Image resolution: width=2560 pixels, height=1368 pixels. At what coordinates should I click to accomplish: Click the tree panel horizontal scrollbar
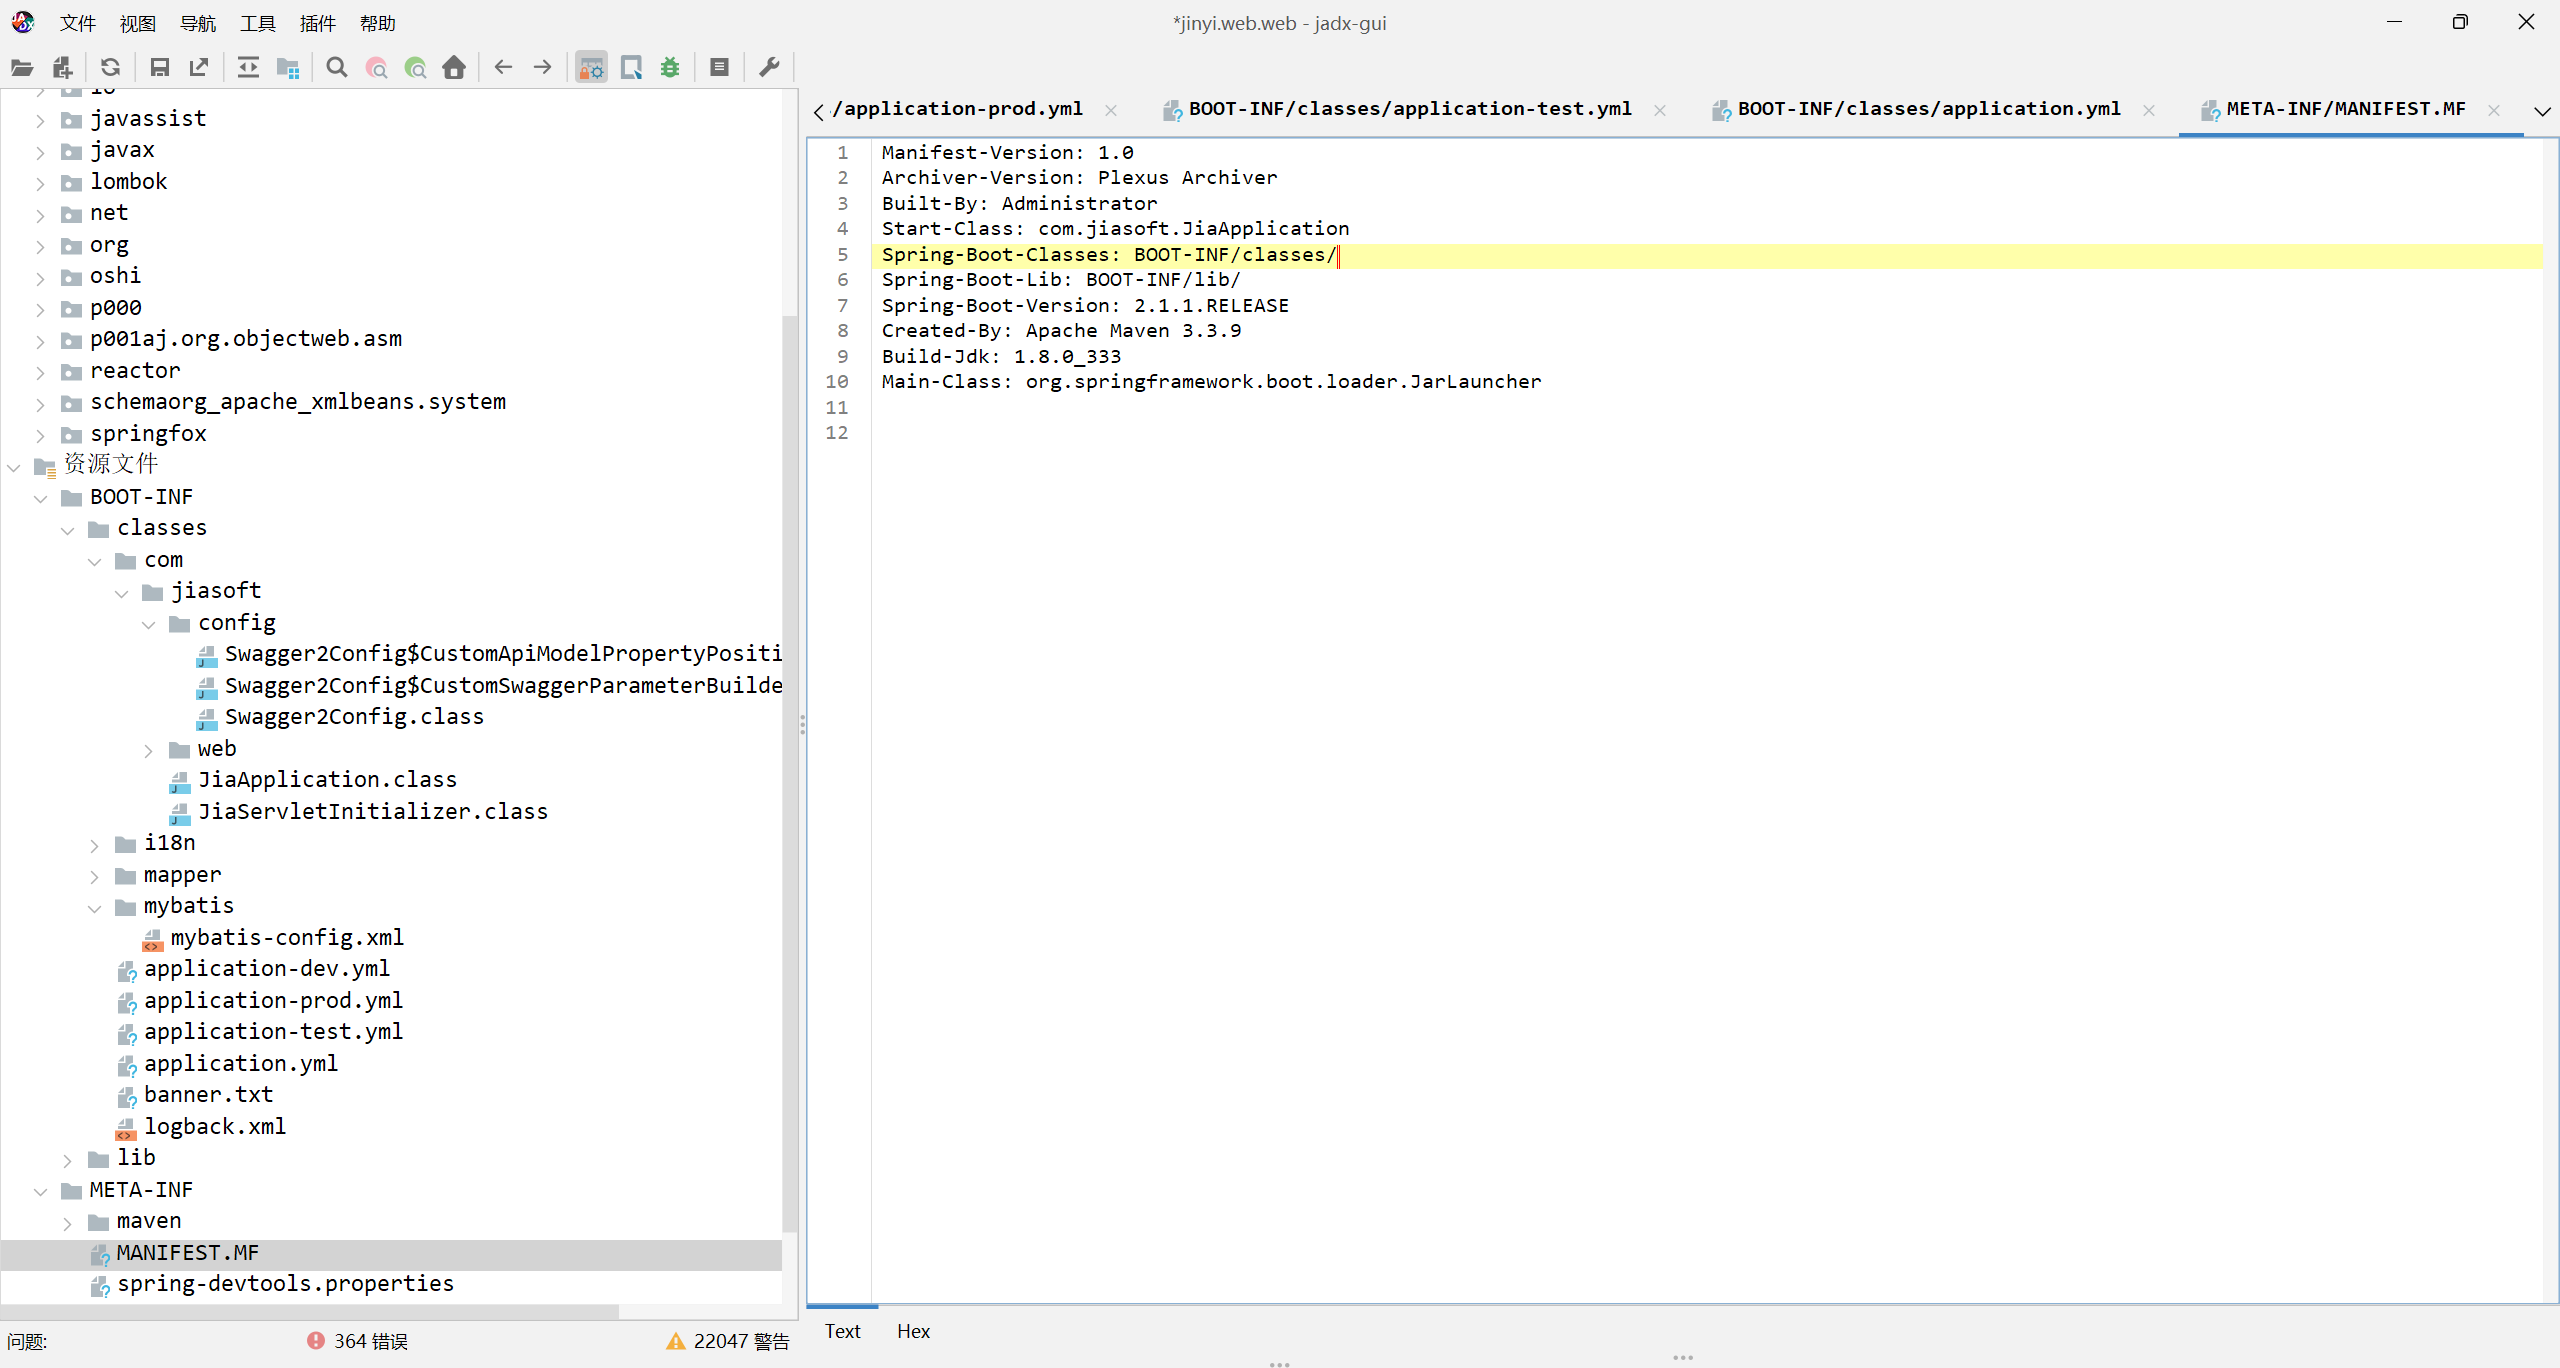pos(310,1311)
